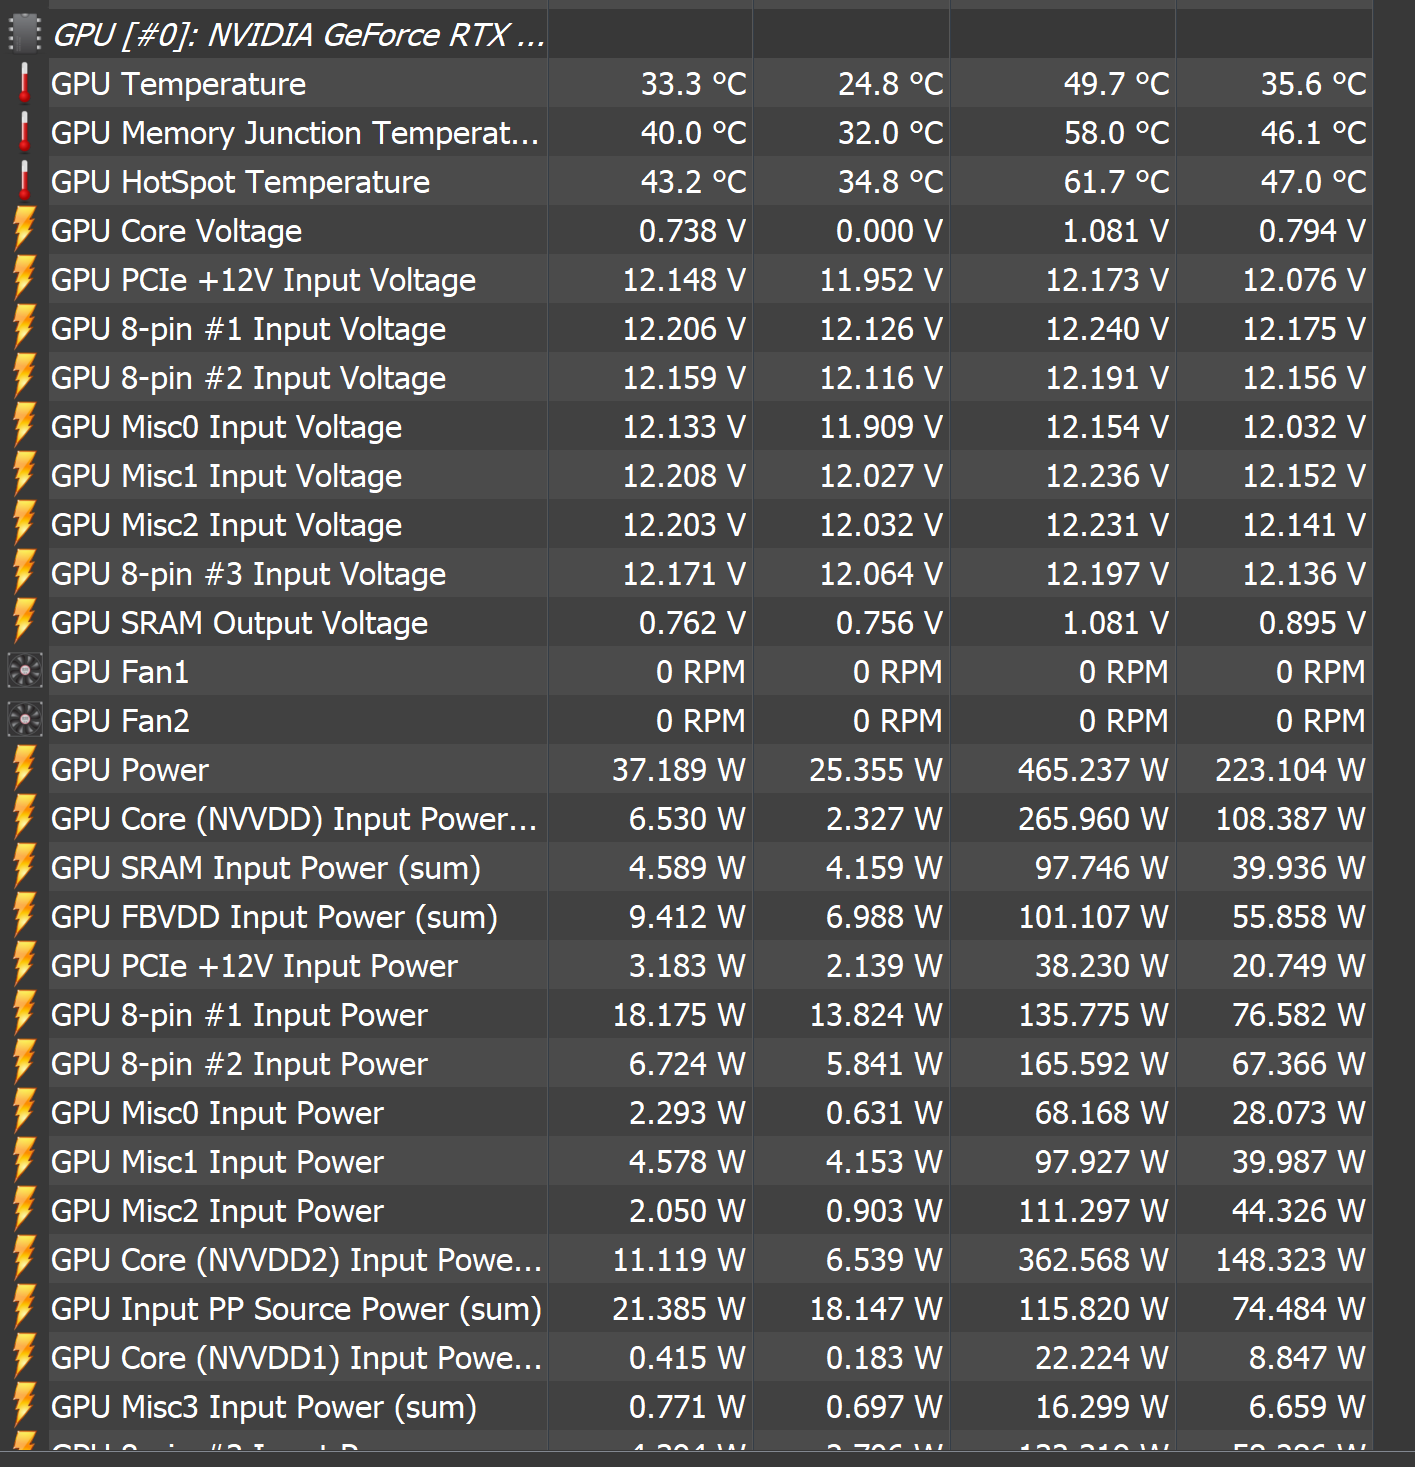The height and width of the screenshot is (1467, 1415).
Task: Click lightning icon for GPU 8-pin #1 Input Power
Action: [24, 1014]
